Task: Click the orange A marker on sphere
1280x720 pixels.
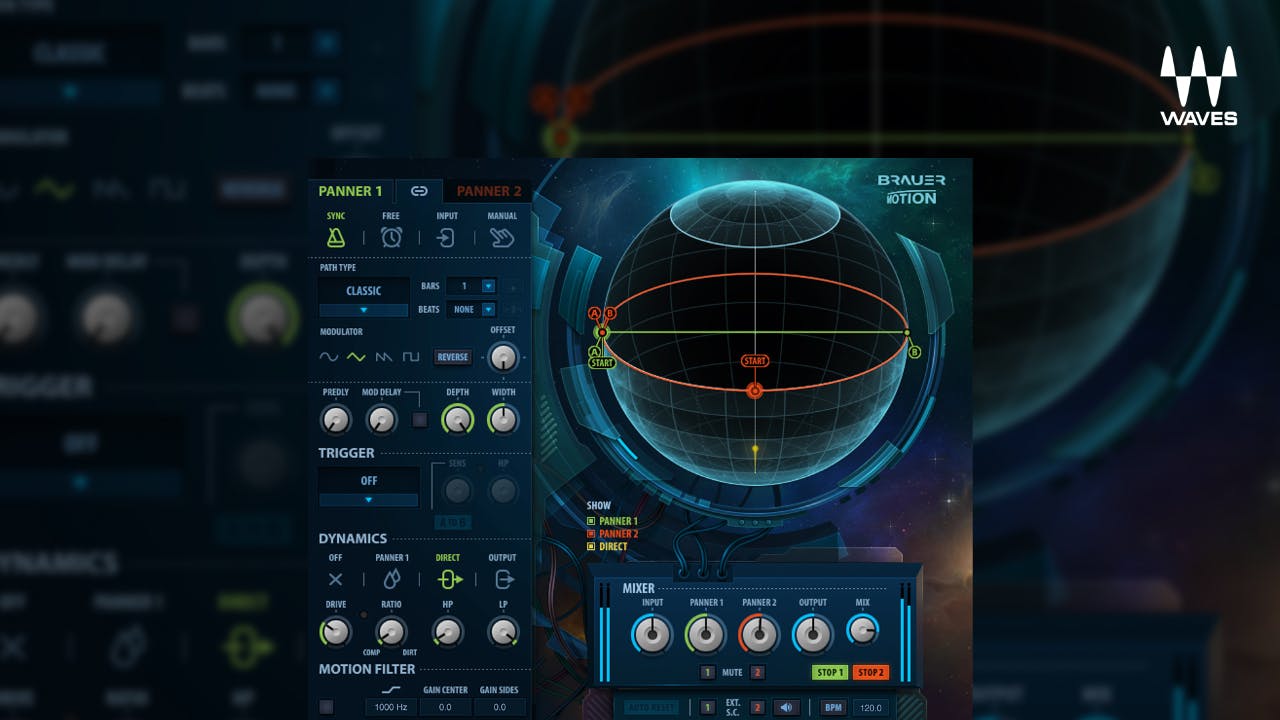Action: (594, 313)
